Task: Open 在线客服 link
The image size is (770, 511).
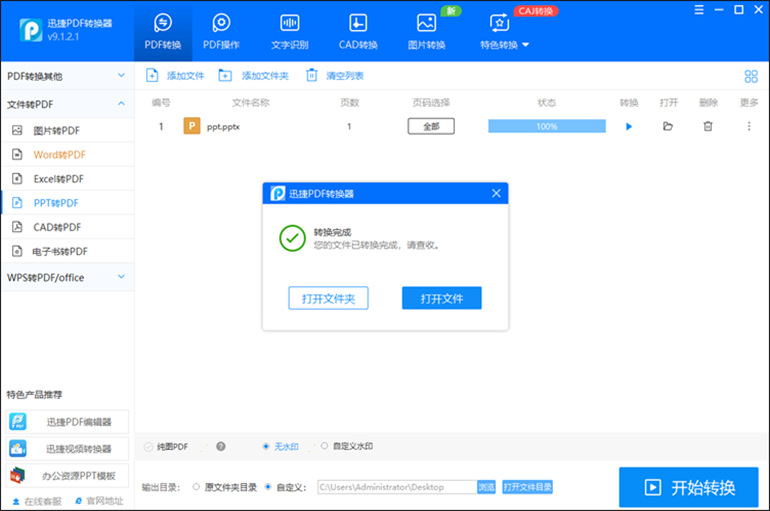Action: coord(37,501)
